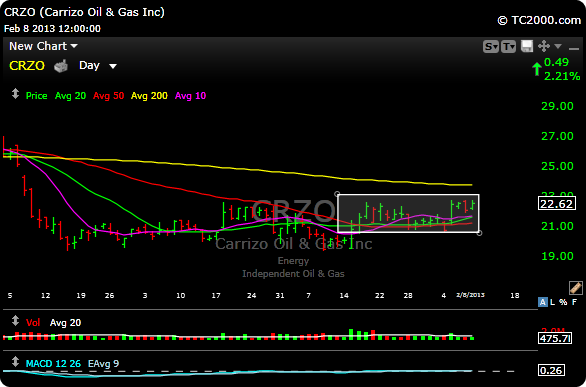Select the magenta Avg 10 indicator label
Viewport: 586px width, 387px height.
190,96
